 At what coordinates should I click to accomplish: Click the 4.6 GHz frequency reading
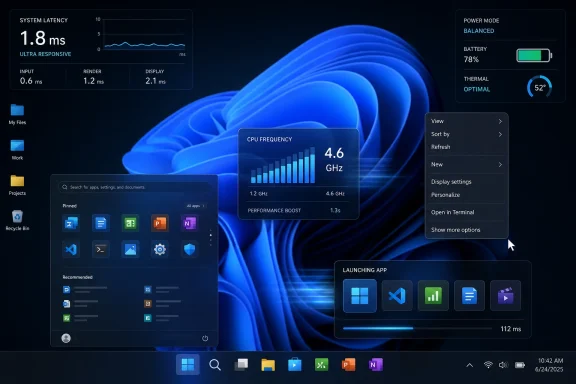click(x=334, y=160)
